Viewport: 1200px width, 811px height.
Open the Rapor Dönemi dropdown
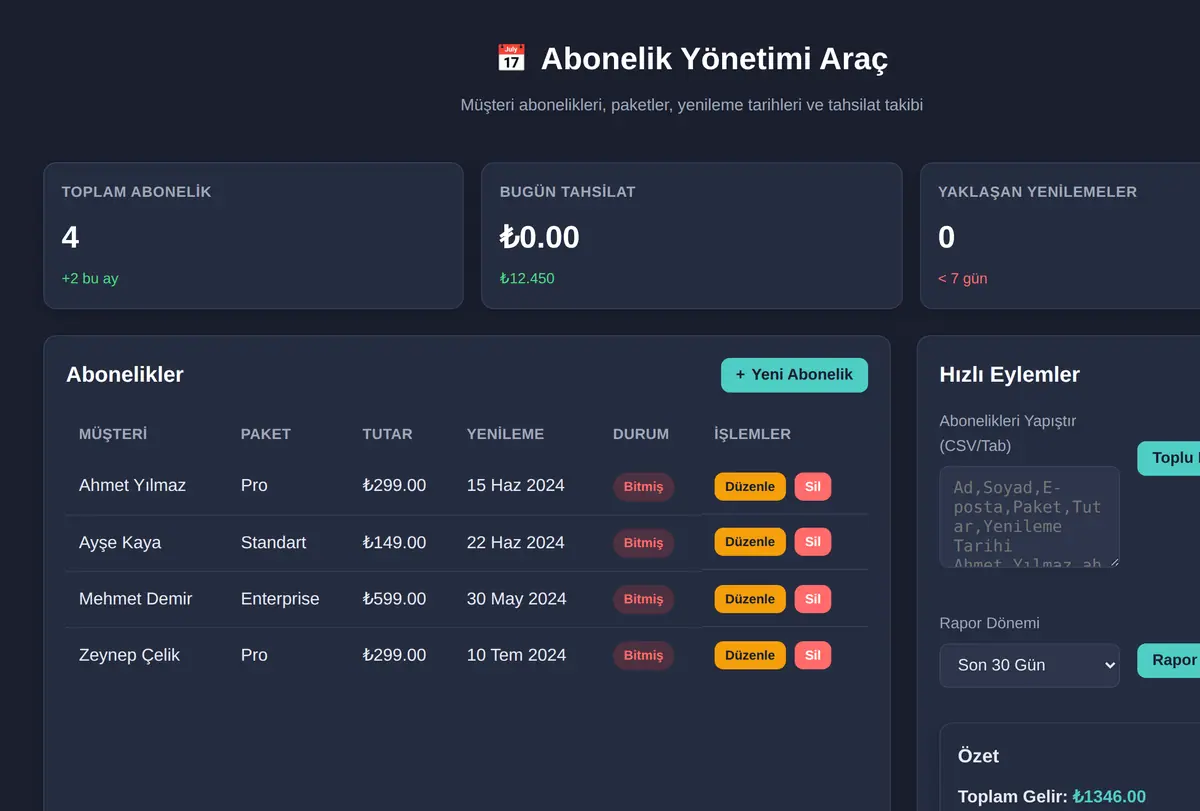point(1029,665)
